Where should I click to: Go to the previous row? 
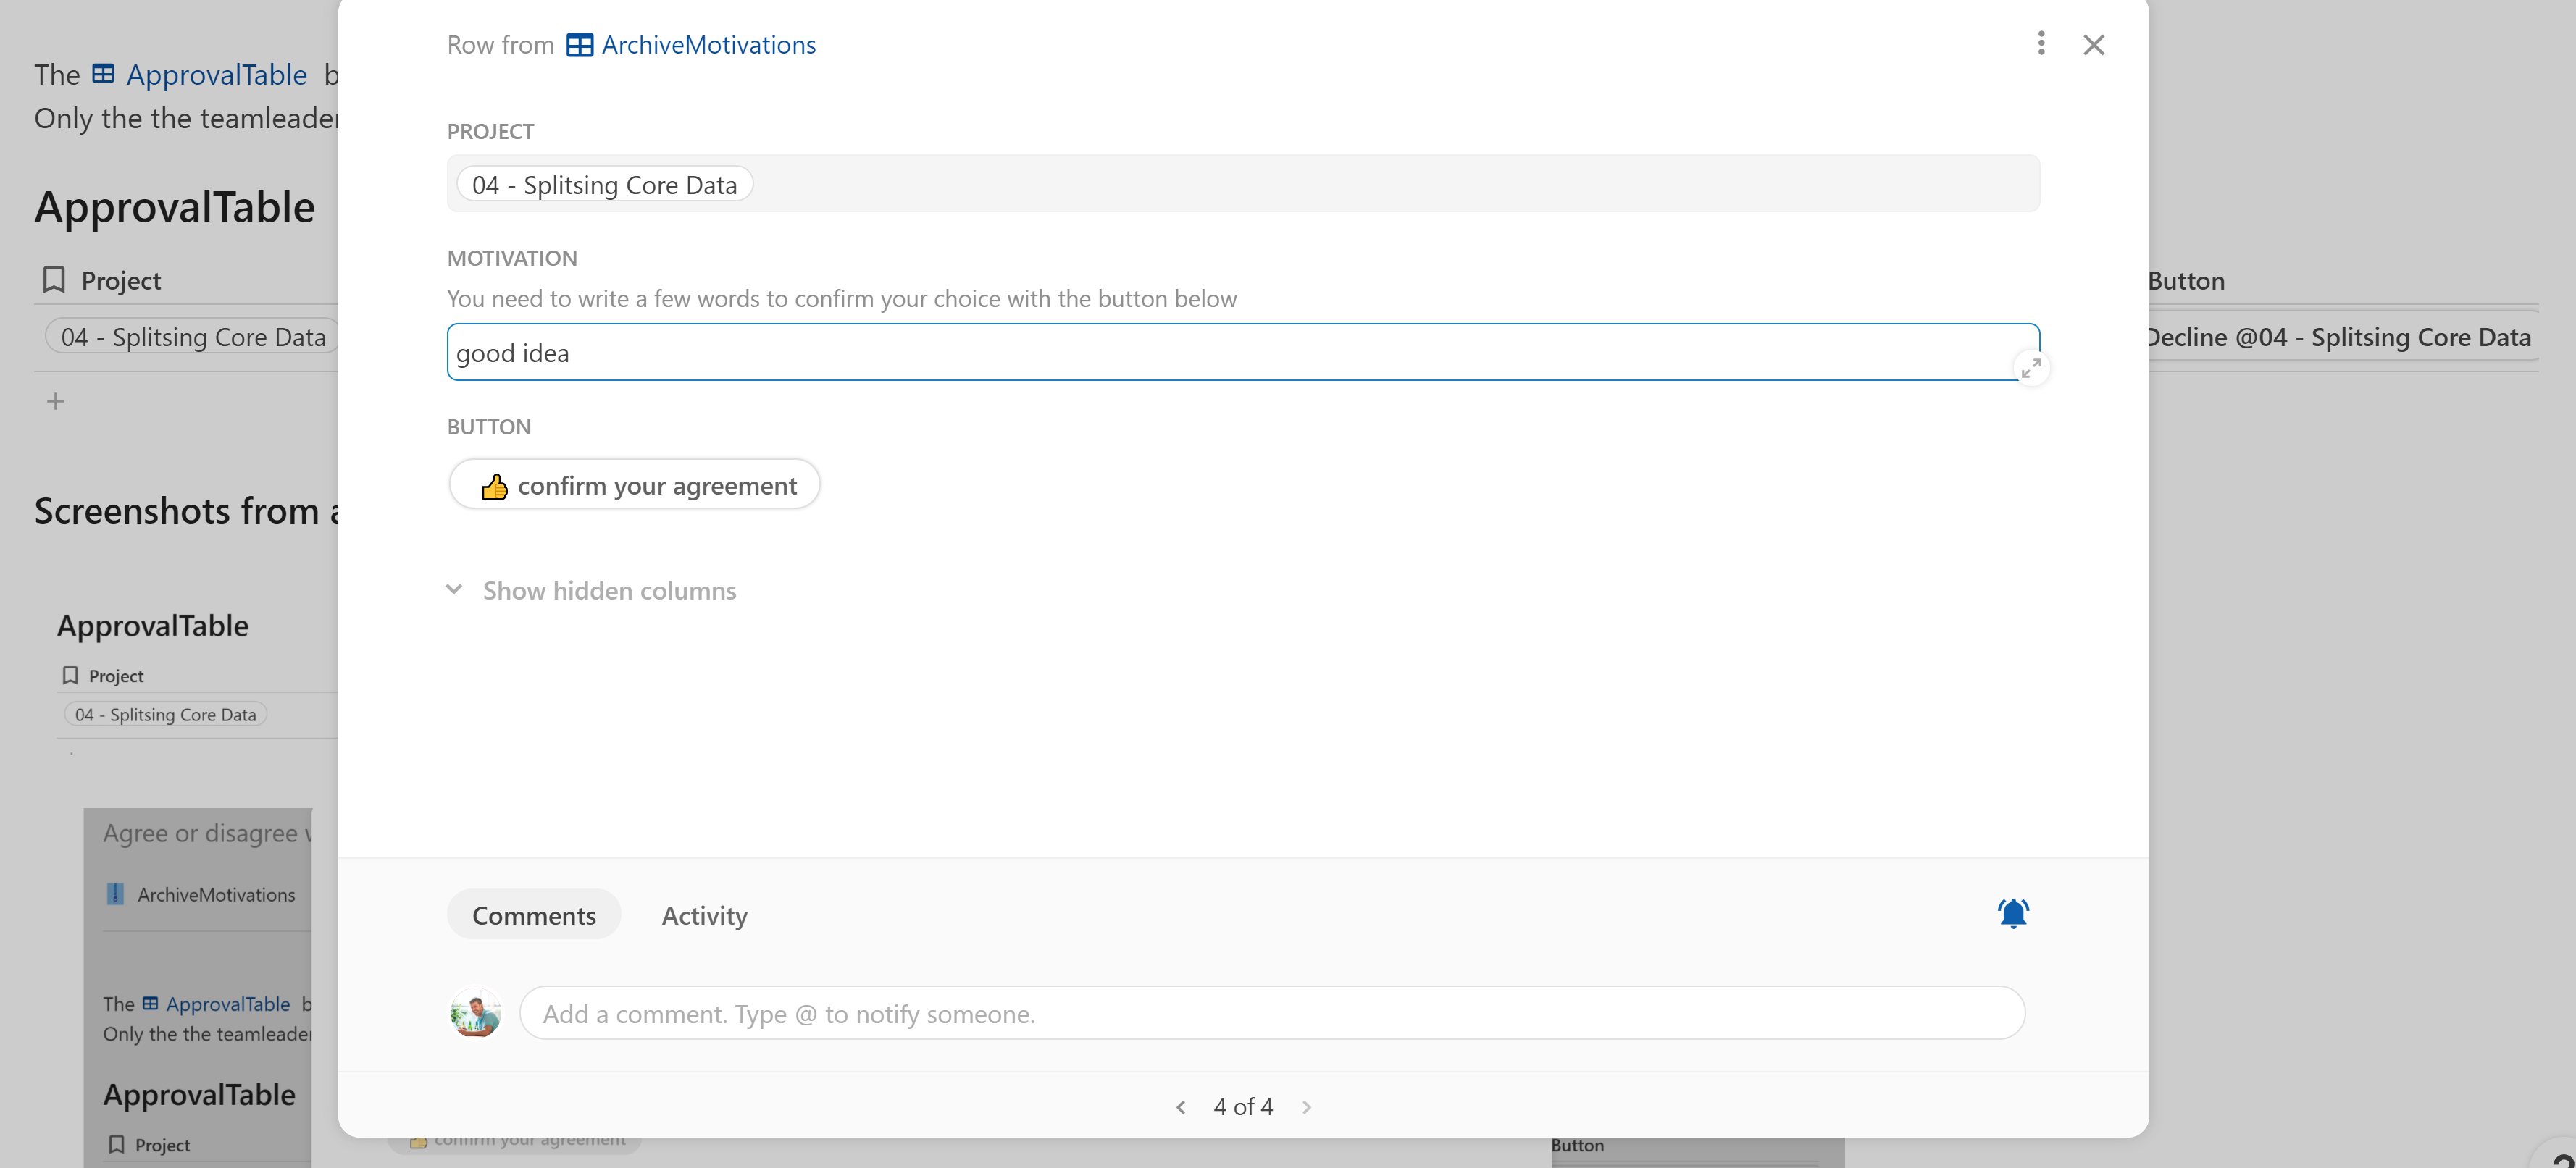coord(1181,1107)
